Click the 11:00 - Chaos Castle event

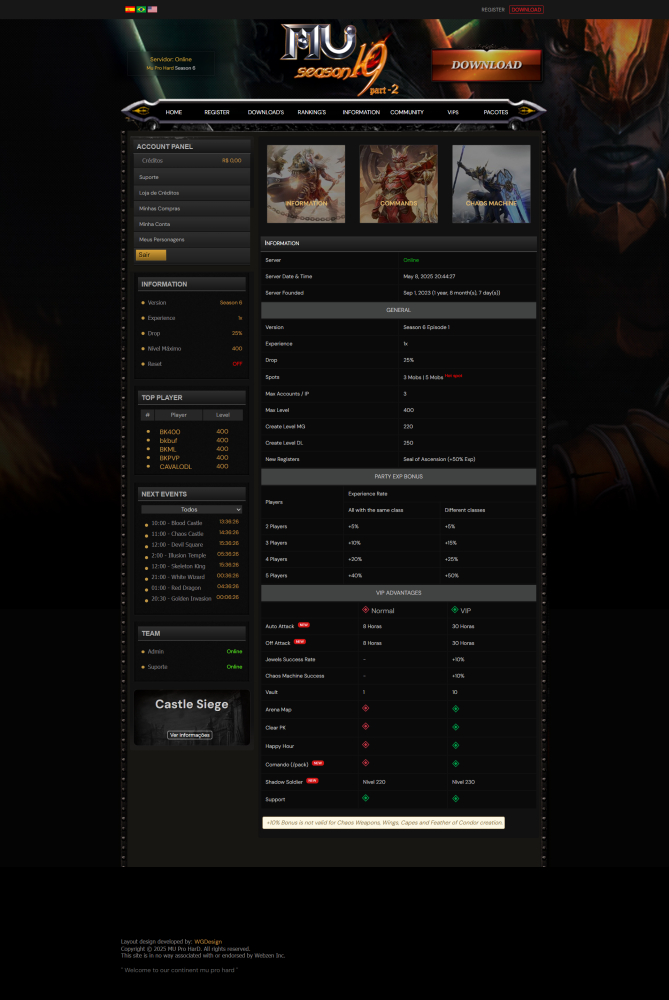(x=177, y=534)
